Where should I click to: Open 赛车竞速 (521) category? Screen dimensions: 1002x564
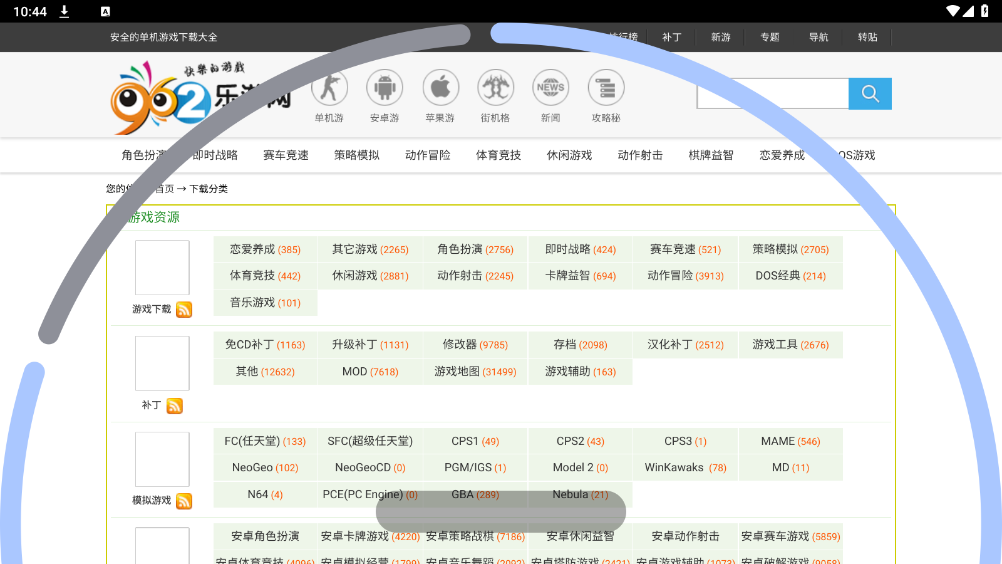(685, 250)
